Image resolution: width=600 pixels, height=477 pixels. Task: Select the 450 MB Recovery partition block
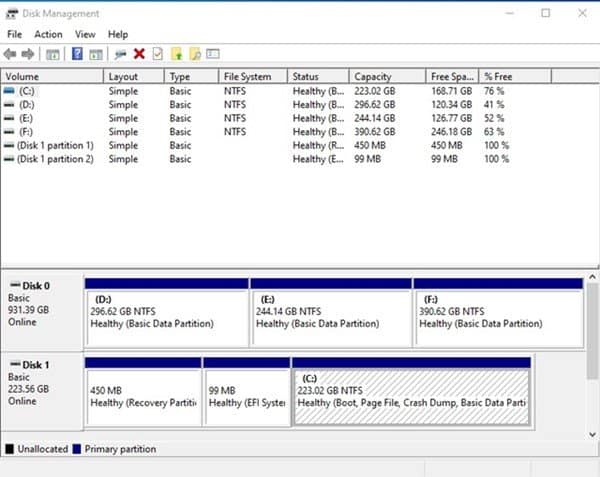143,392
